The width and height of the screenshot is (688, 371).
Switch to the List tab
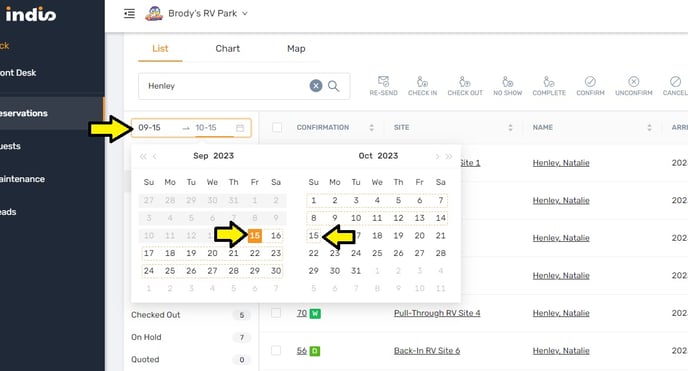coord(160,49)
